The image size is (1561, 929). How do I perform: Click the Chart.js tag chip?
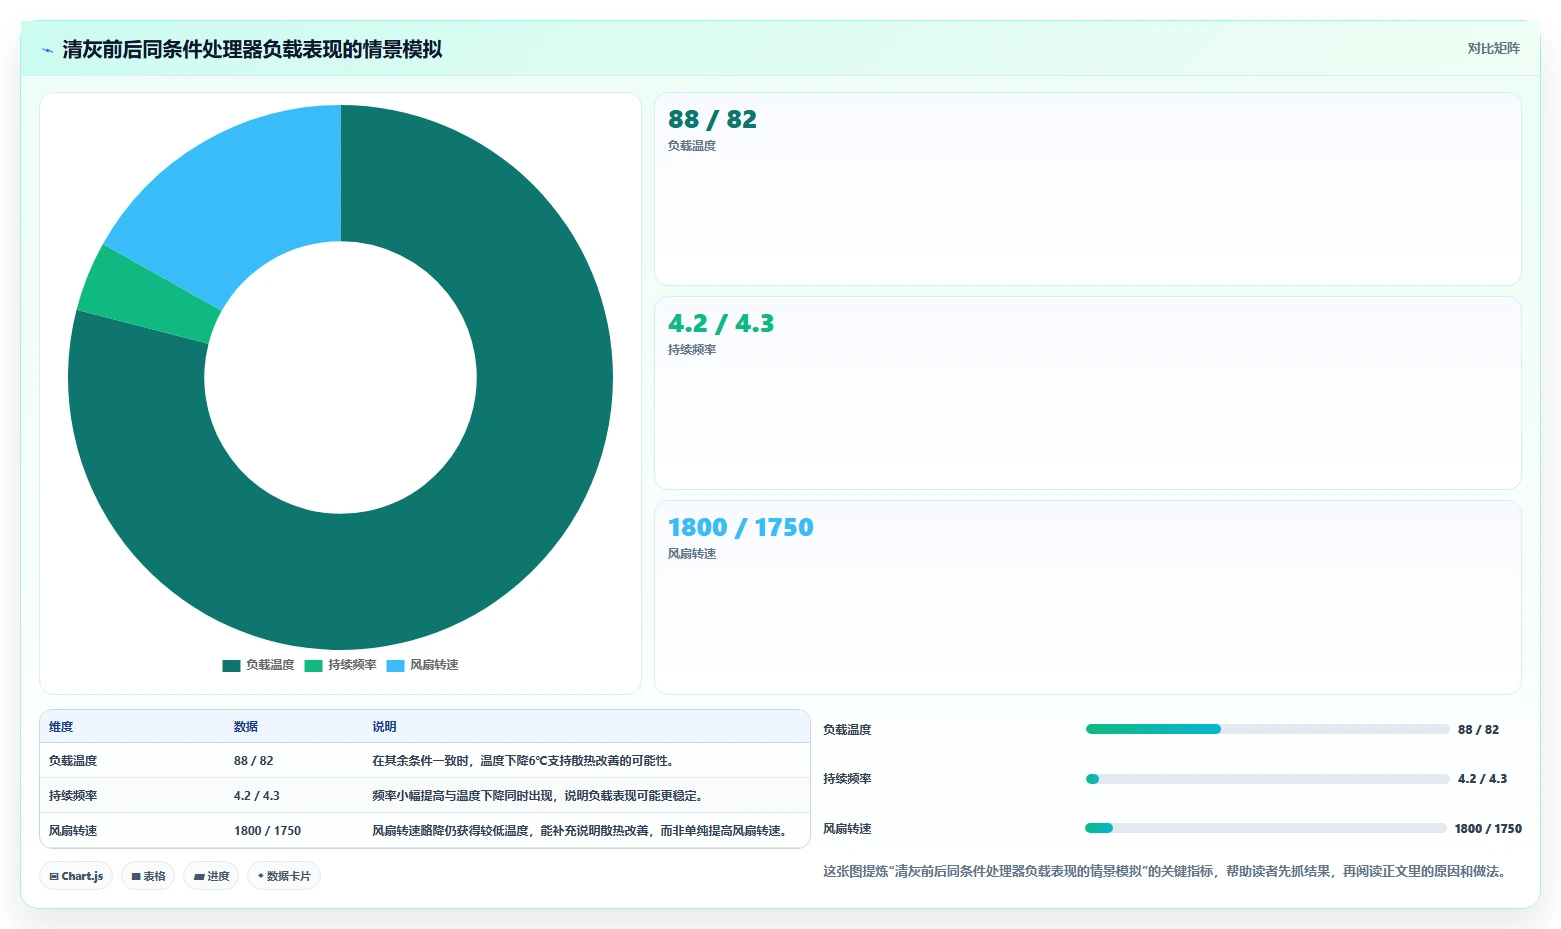[76, 876]
